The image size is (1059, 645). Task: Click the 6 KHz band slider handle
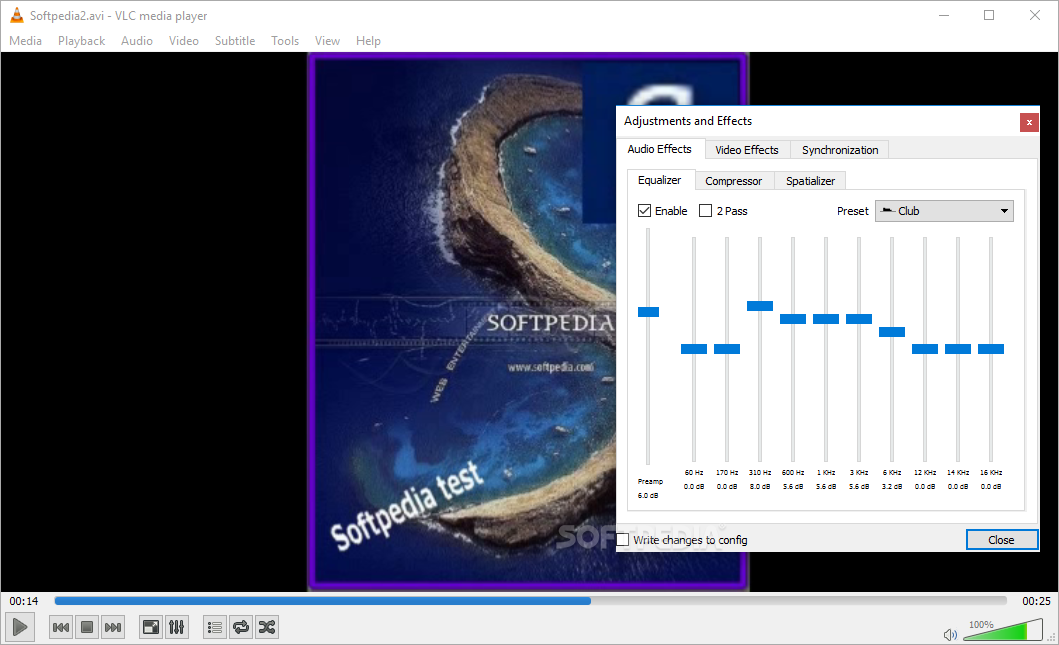(x=892, y=332)
